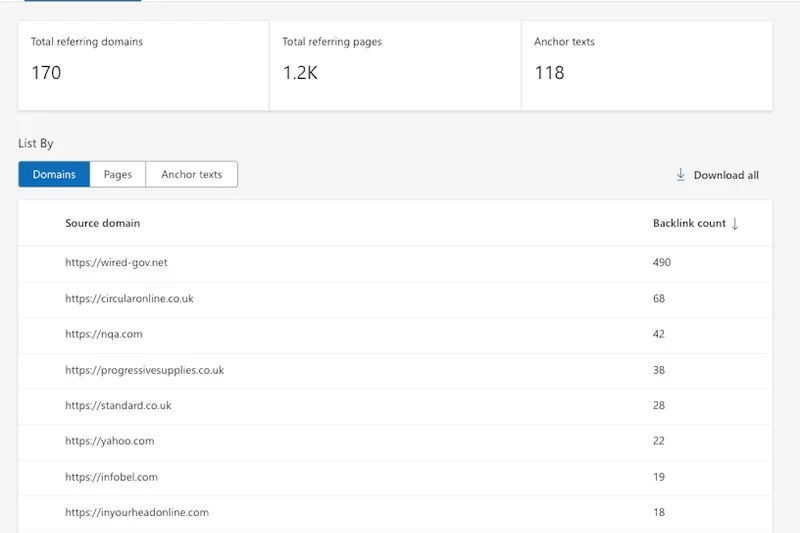
Task: Select the https://circularonline.co.uk row
Action: 395,300
